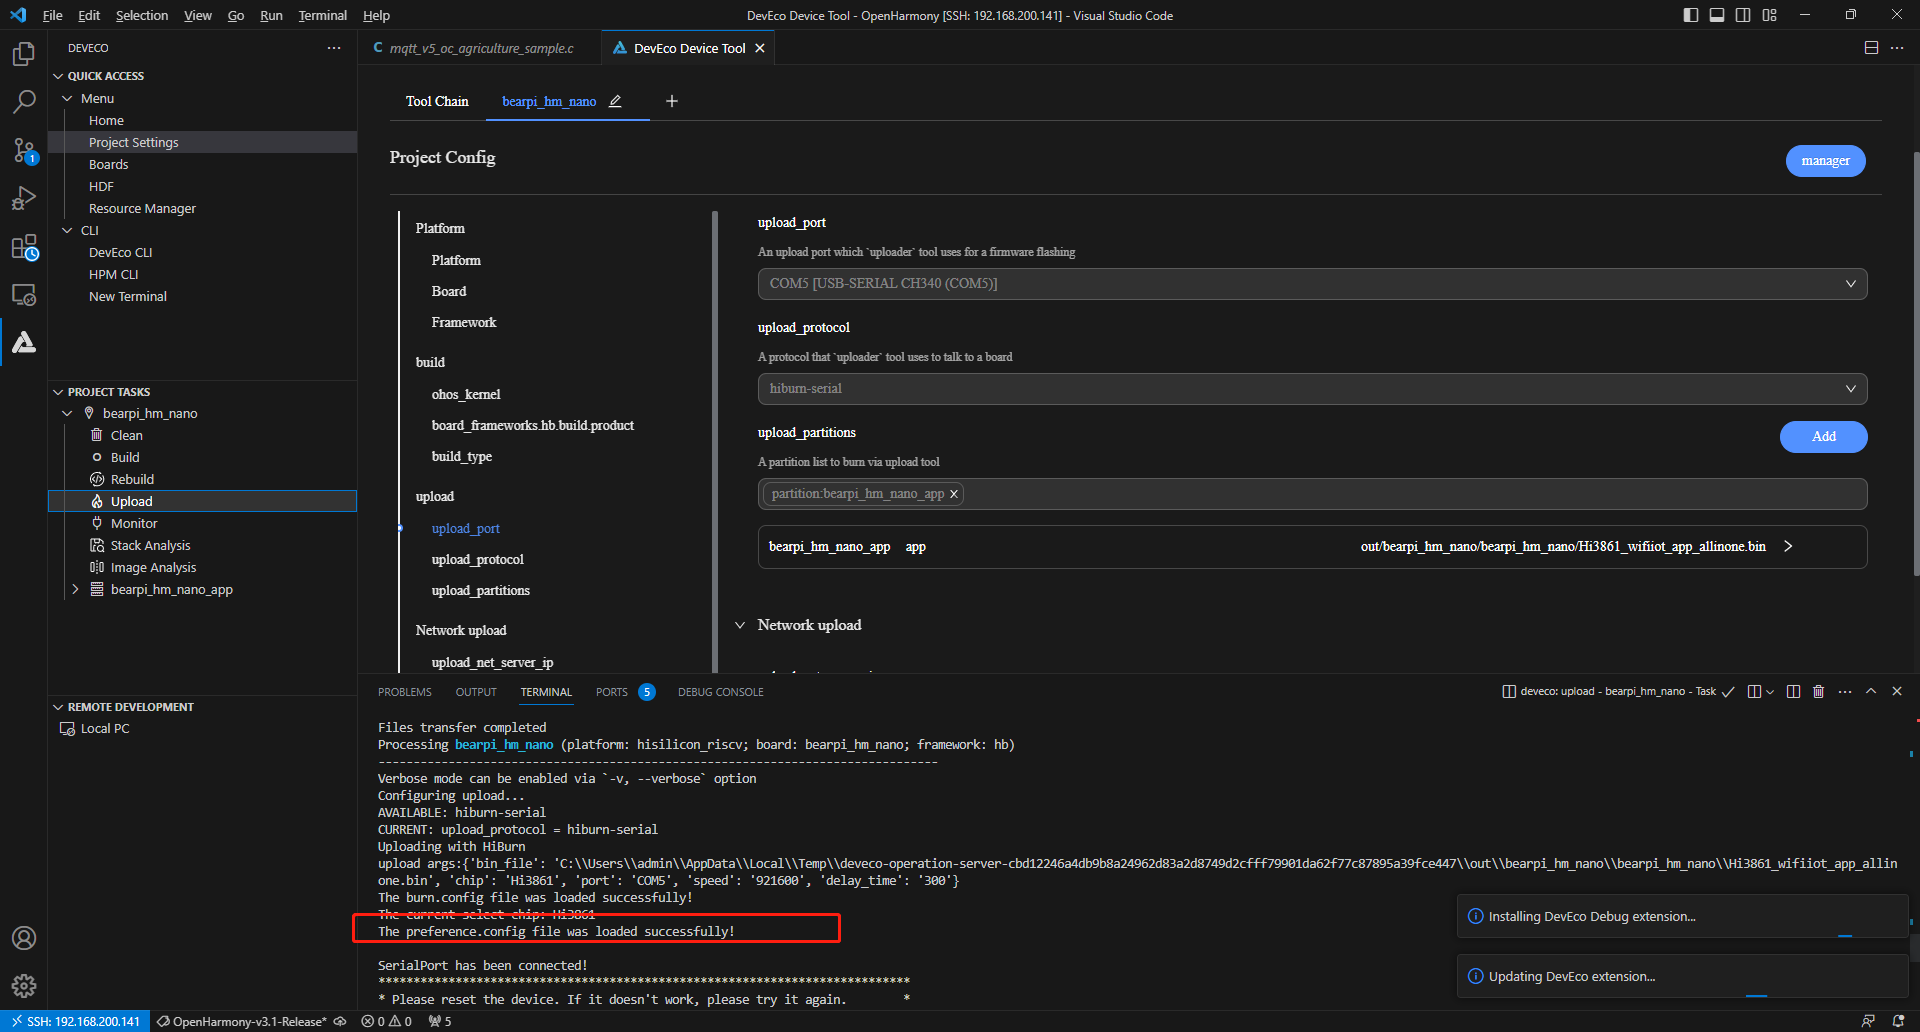The height and width of the screenshot is (1032, 1920).
Task: Toggle the secondary side bar from the title bar
Action: point(1743,15)
